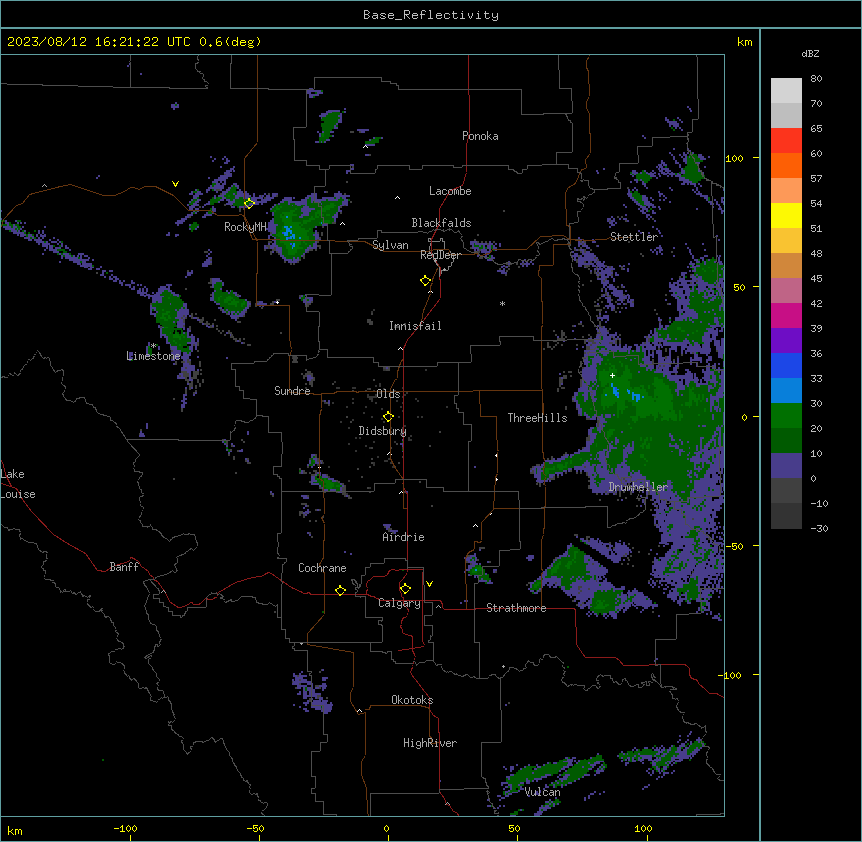Click the yellow V marker east of Calgary
Image resolution: width=862 pixels, height=842 pixels.
429,584
